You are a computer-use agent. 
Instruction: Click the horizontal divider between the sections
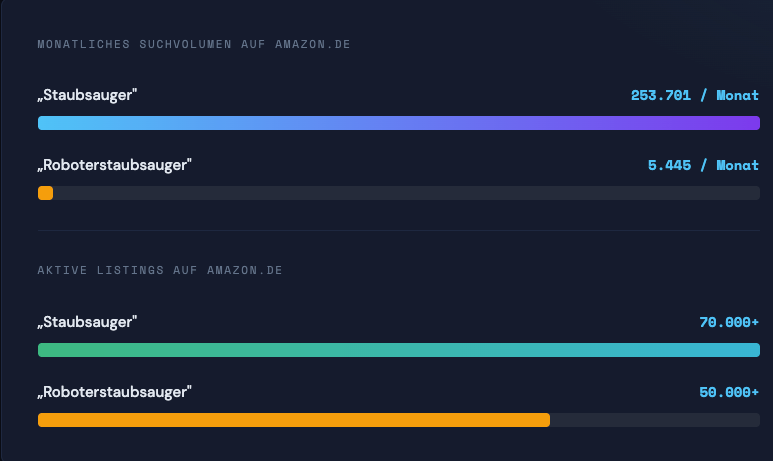pyautogui.click(x=398, y=231)
